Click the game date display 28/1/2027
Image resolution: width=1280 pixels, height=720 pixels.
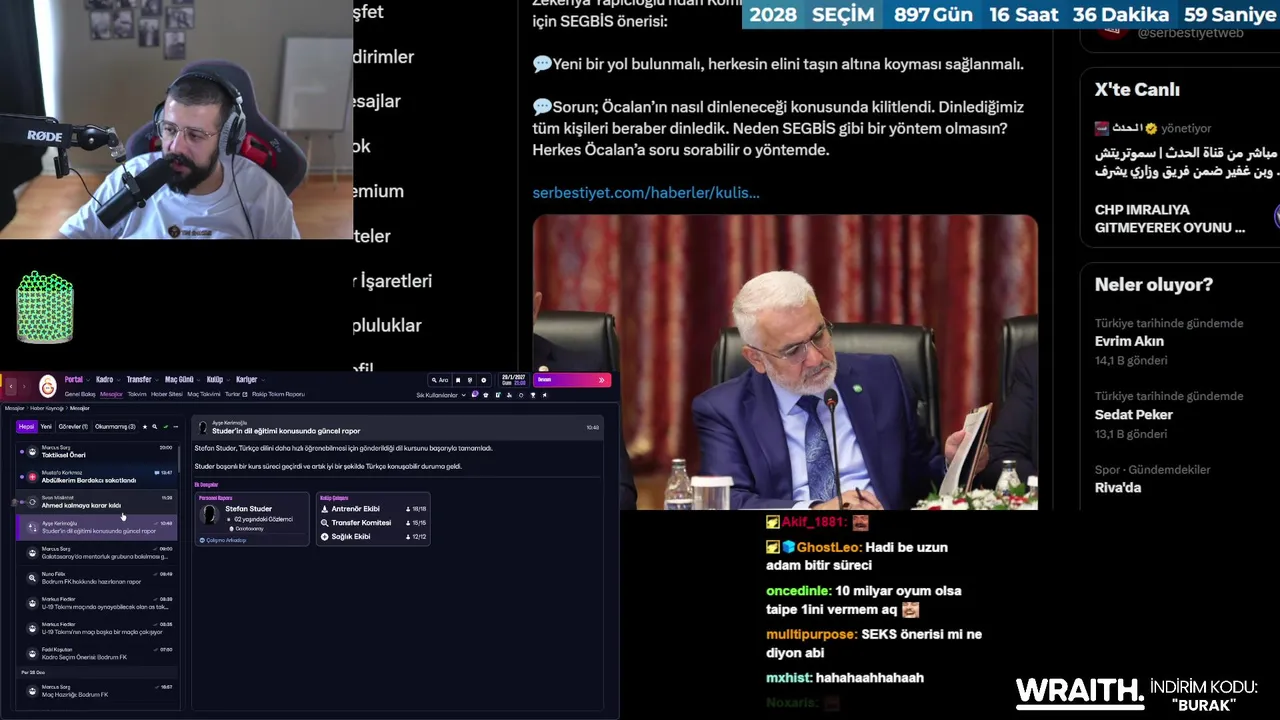(515, 380)
